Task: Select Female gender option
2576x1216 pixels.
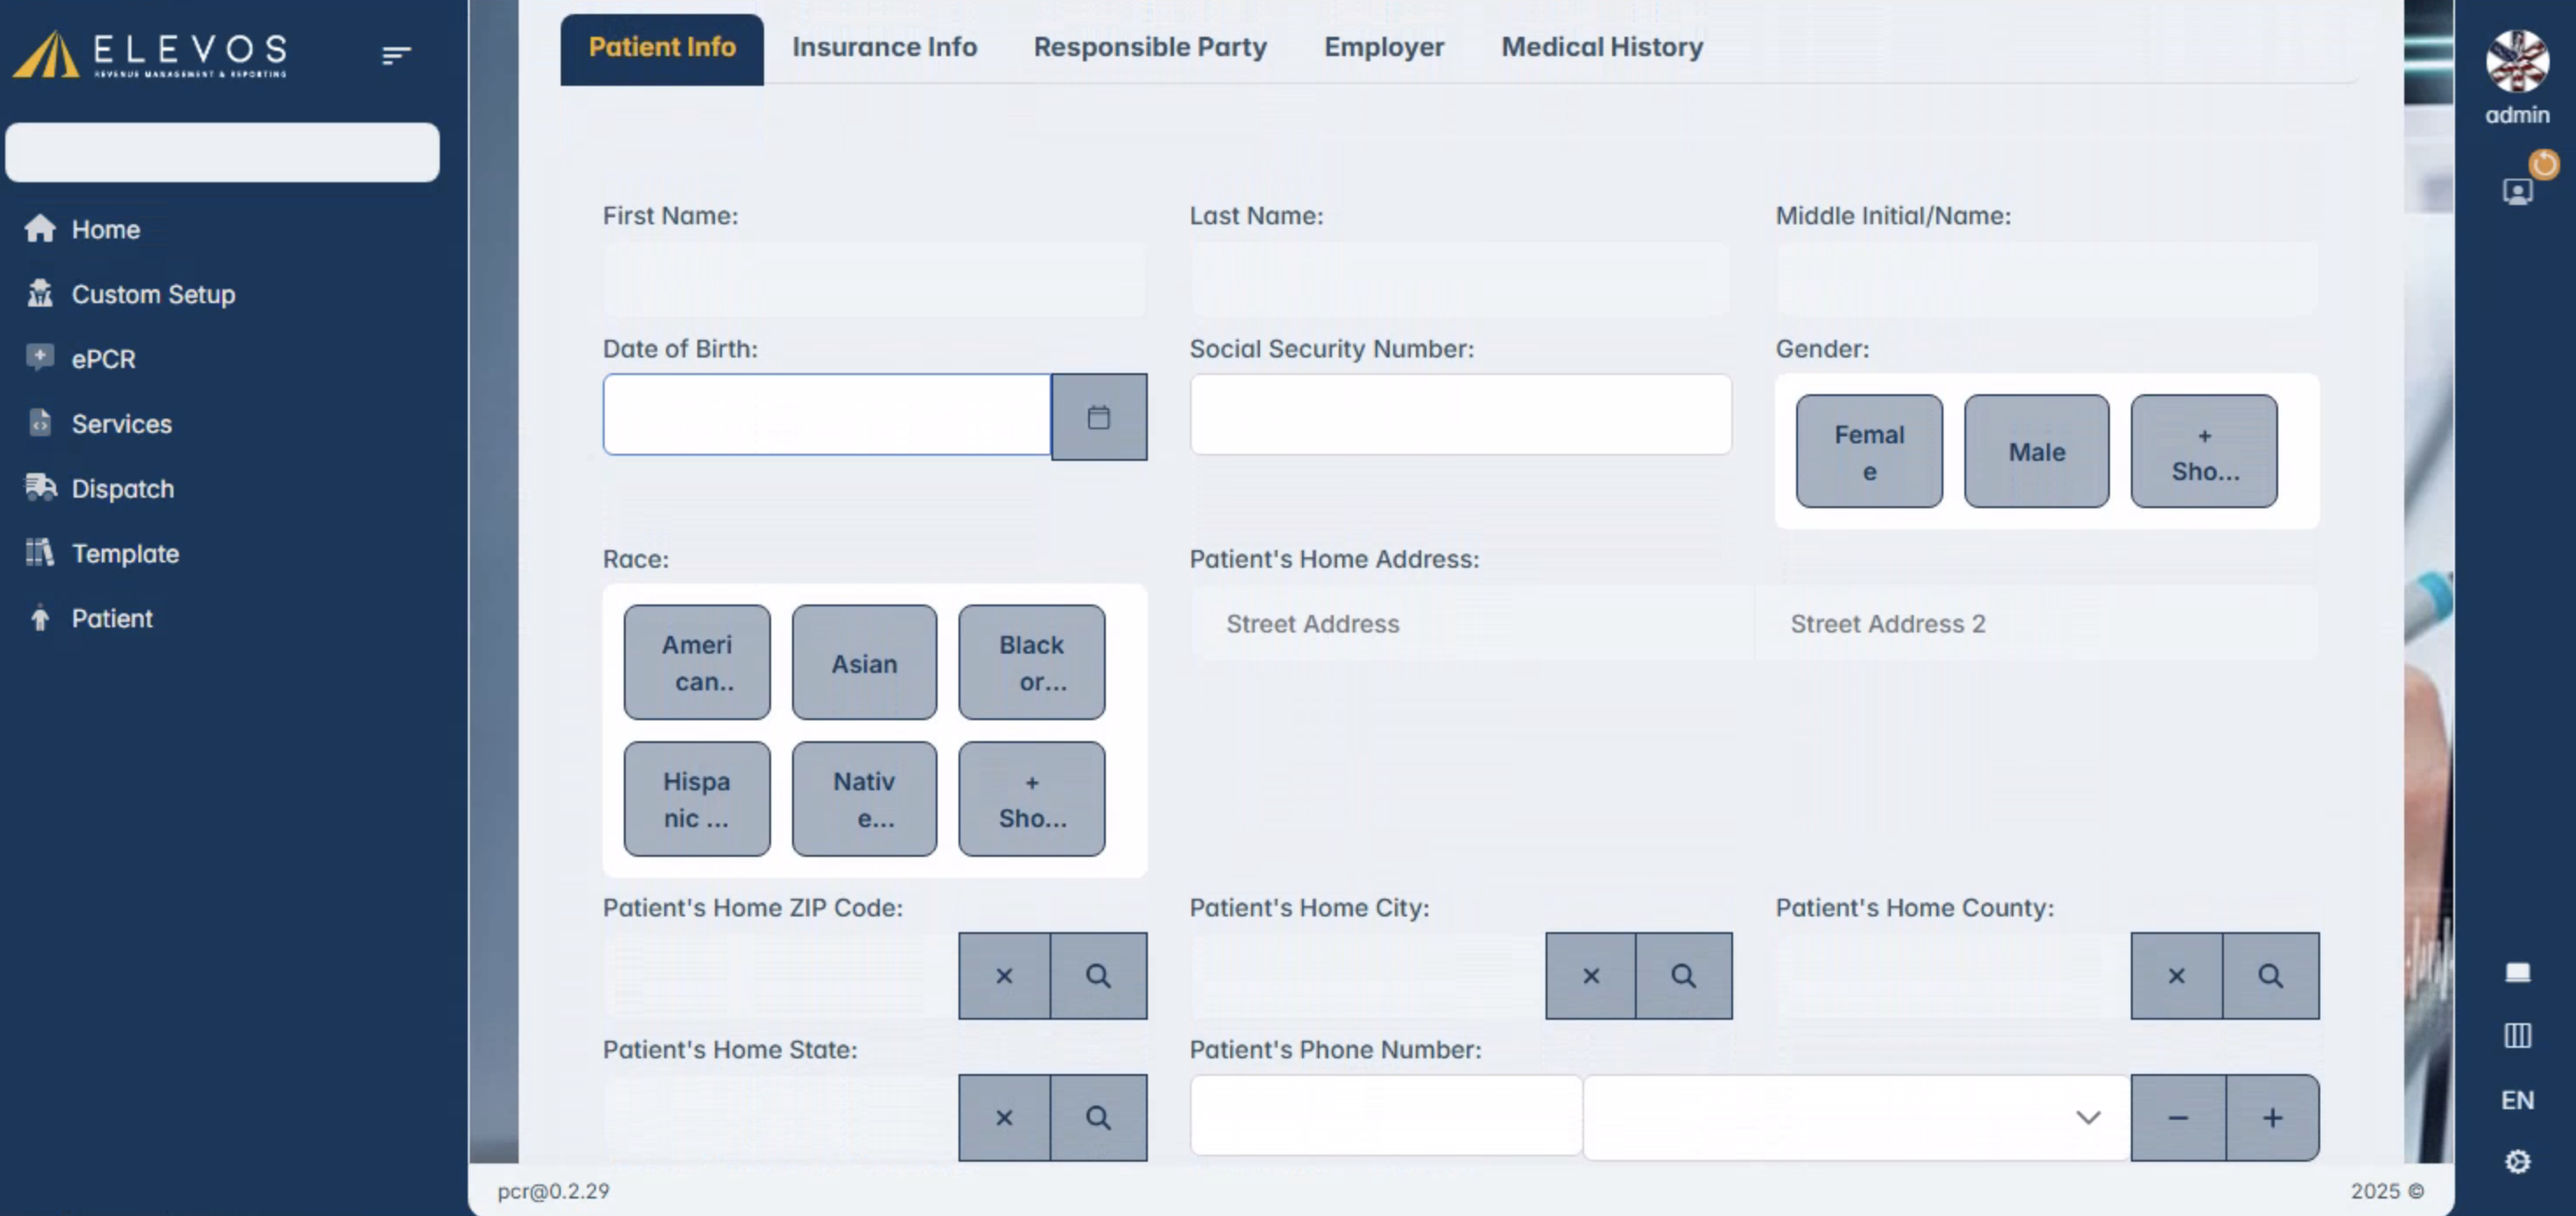Action: pyautogui.click(x=1868, y=451)
